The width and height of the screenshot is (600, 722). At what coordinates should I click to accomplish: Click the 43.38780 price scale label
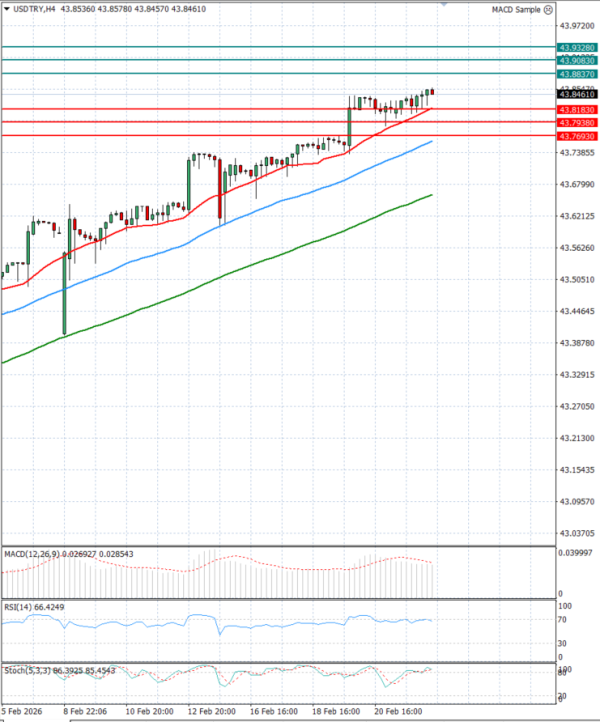577,343
